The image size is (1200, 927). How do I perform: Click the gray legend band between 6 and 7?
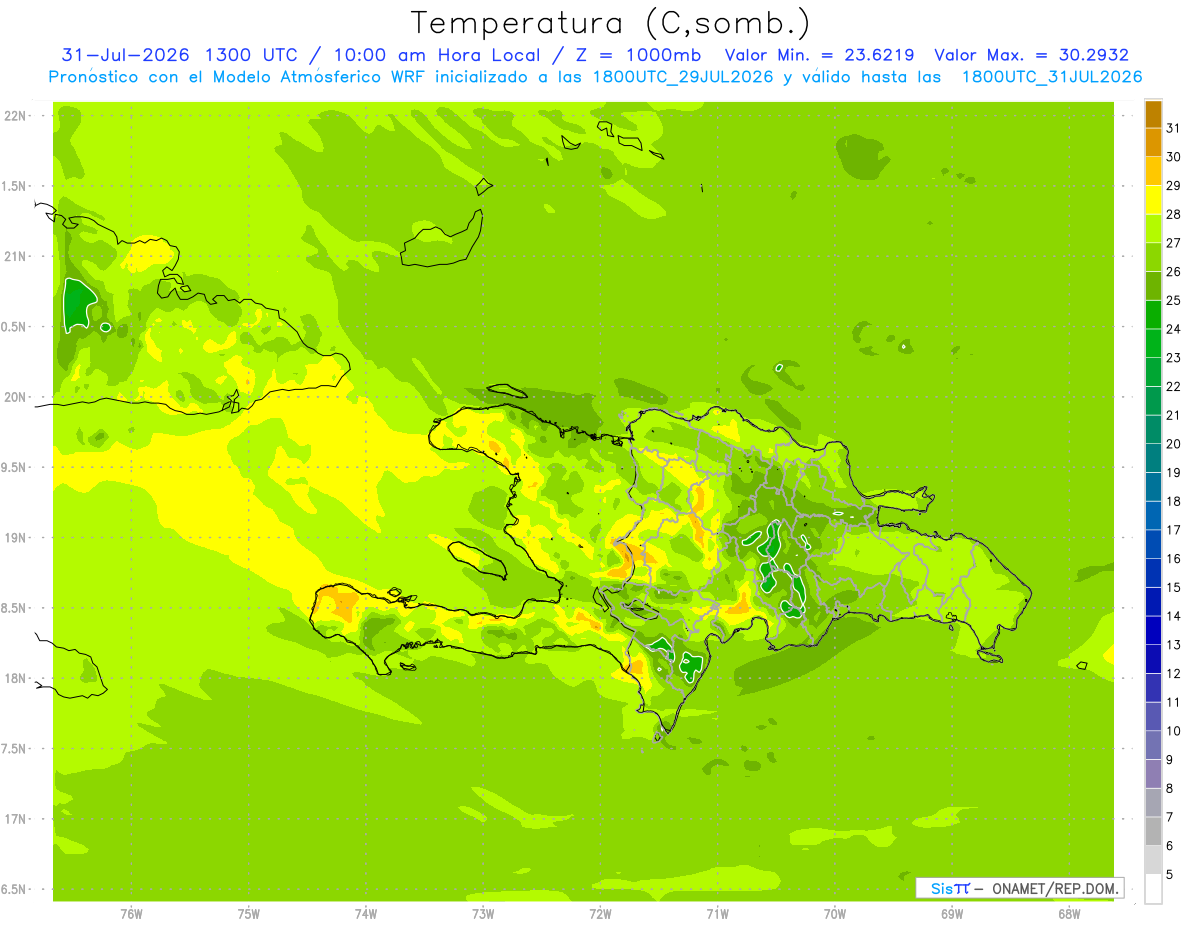(x=1153, y=831)
